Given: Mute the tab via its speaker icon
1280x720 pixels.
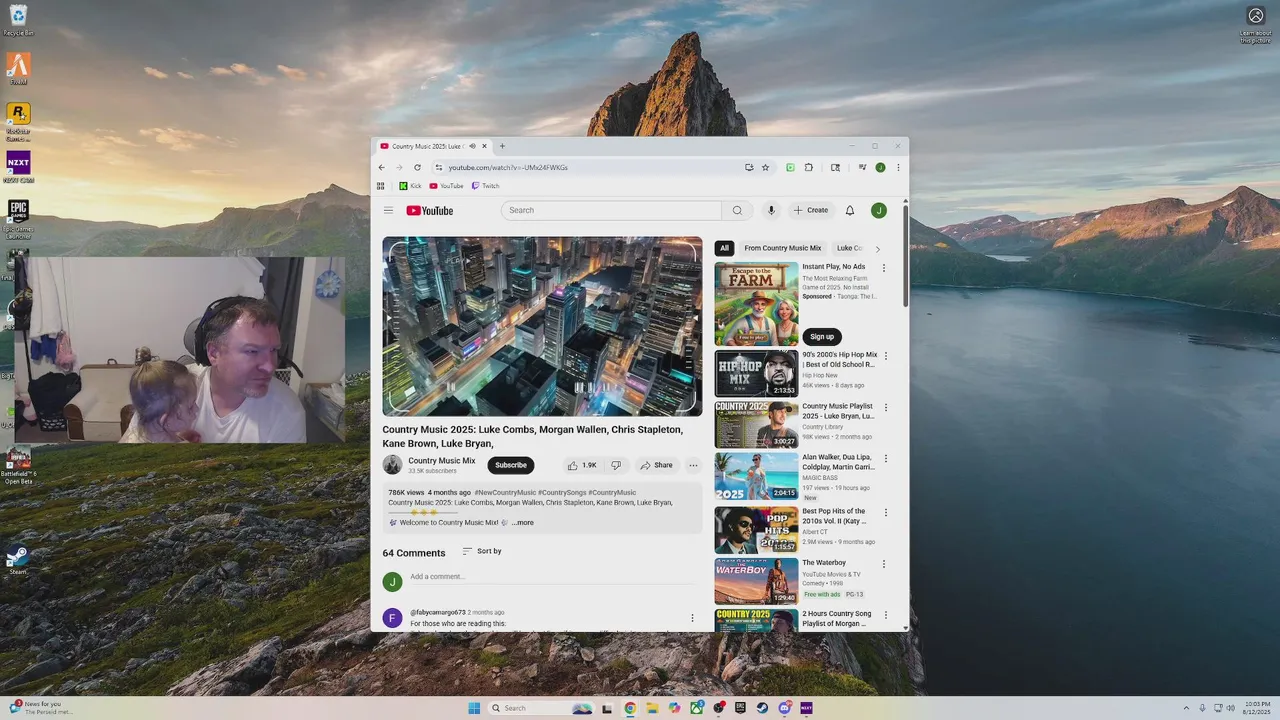Looking at the screenshot, I should (x=472, y=146).
